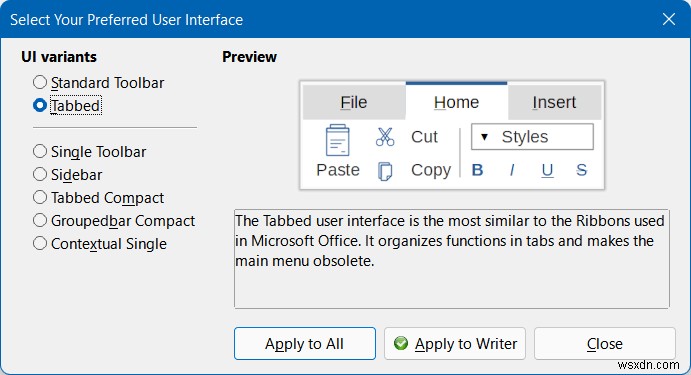Click the Bold B icon in preview
Image resolution: width=691 pixels, height=375 pixels.
click(477, 170)
